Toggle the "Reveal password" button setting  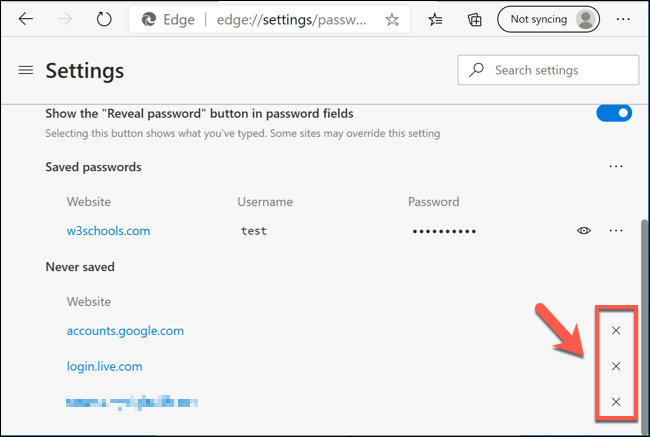(614, 114)
